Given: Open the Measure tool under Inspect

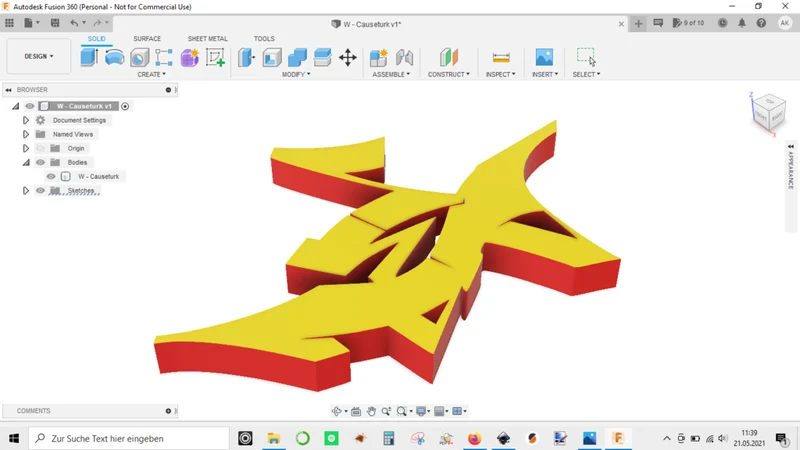Looking at the screenshot, I should click(x=501, y=58).
